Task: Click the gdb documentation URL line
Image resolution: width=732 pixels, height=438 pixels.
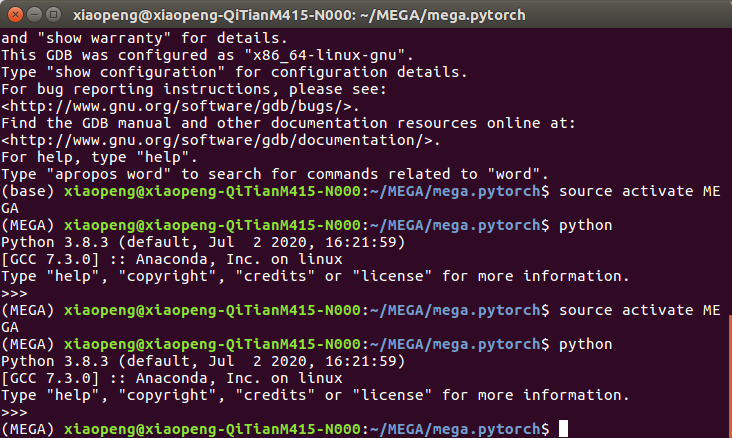Action: pos(220,141)
